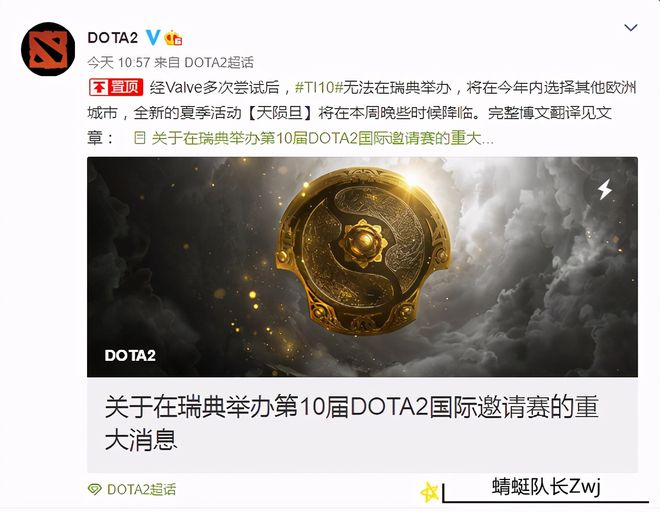
Task: Open the article card title 关于在瑞典举办
Action: click(351, 423)
